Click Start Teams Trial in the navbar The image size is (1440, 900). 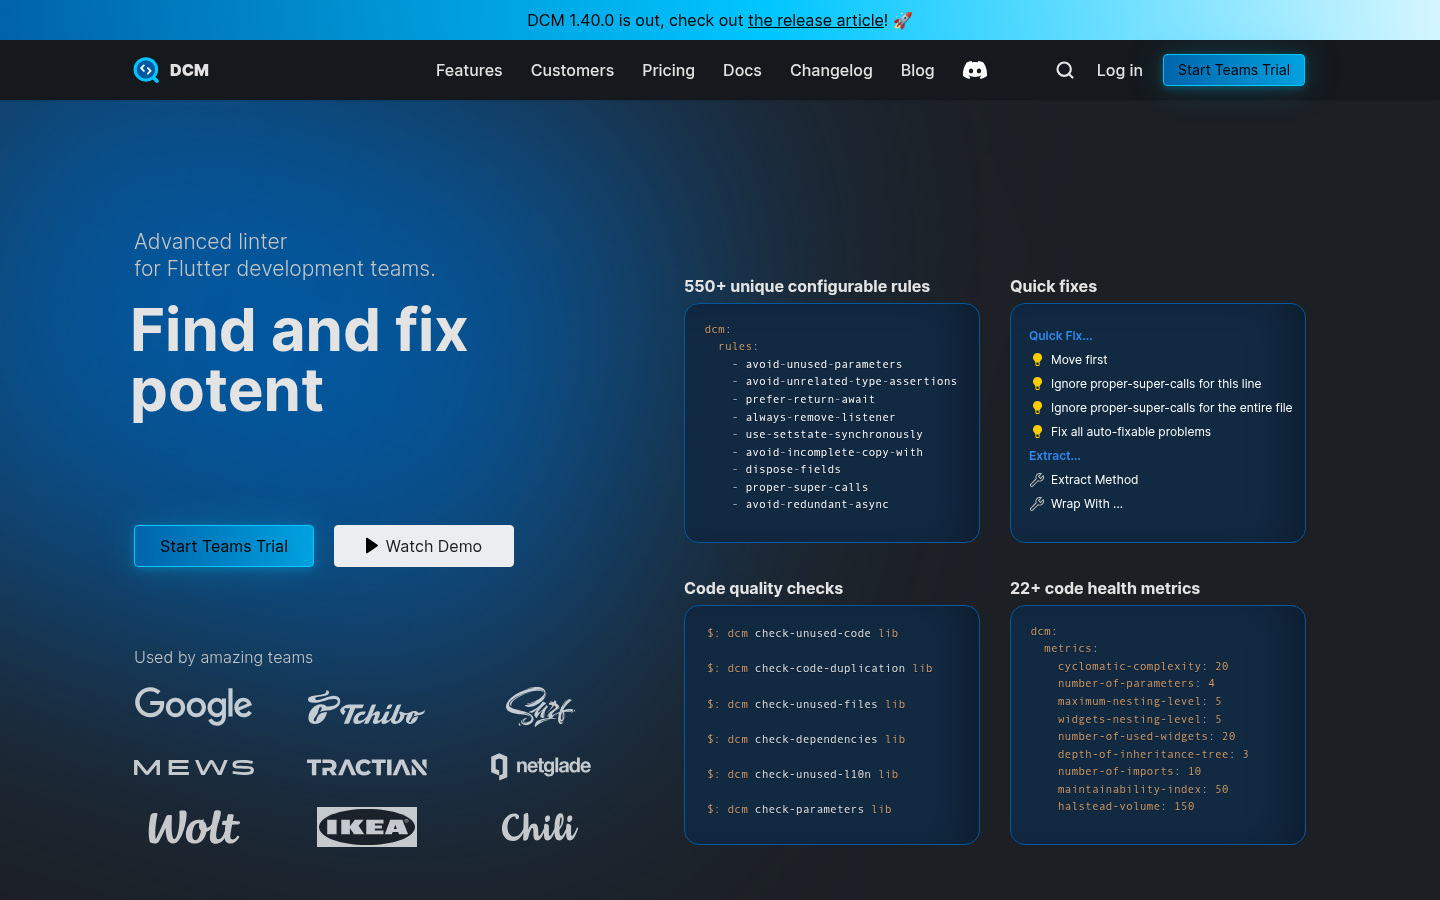(1234, 70)
